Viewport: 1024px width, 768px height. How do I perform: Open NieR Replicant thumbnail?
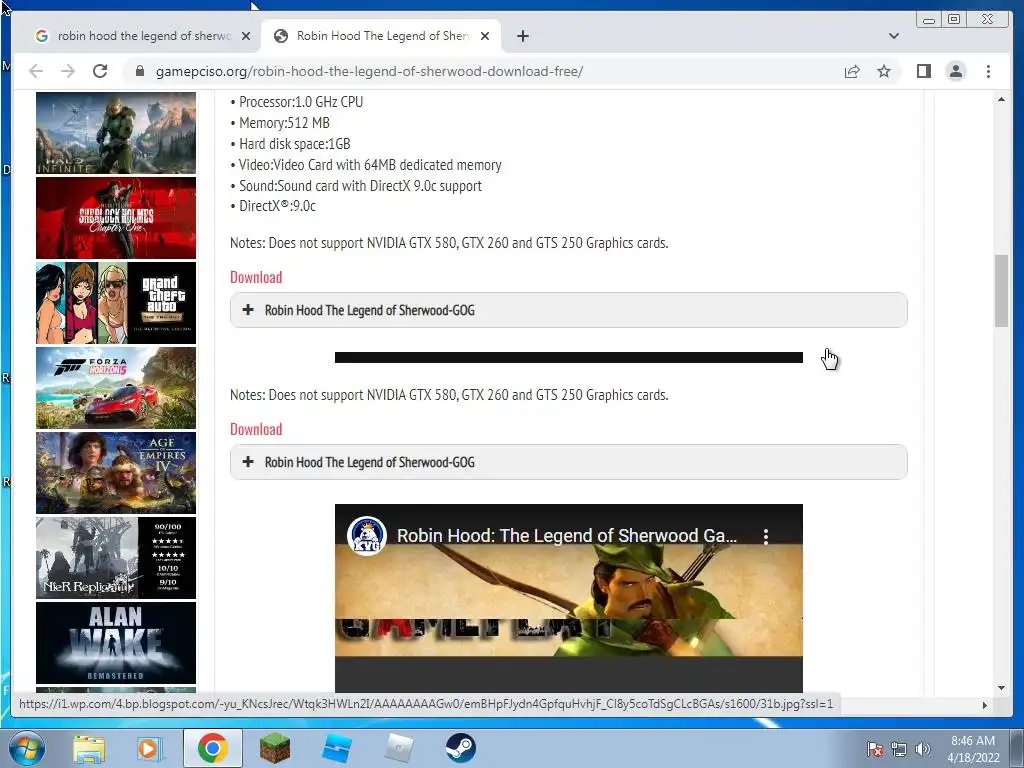pyautogui.click(x=116, y=558)
